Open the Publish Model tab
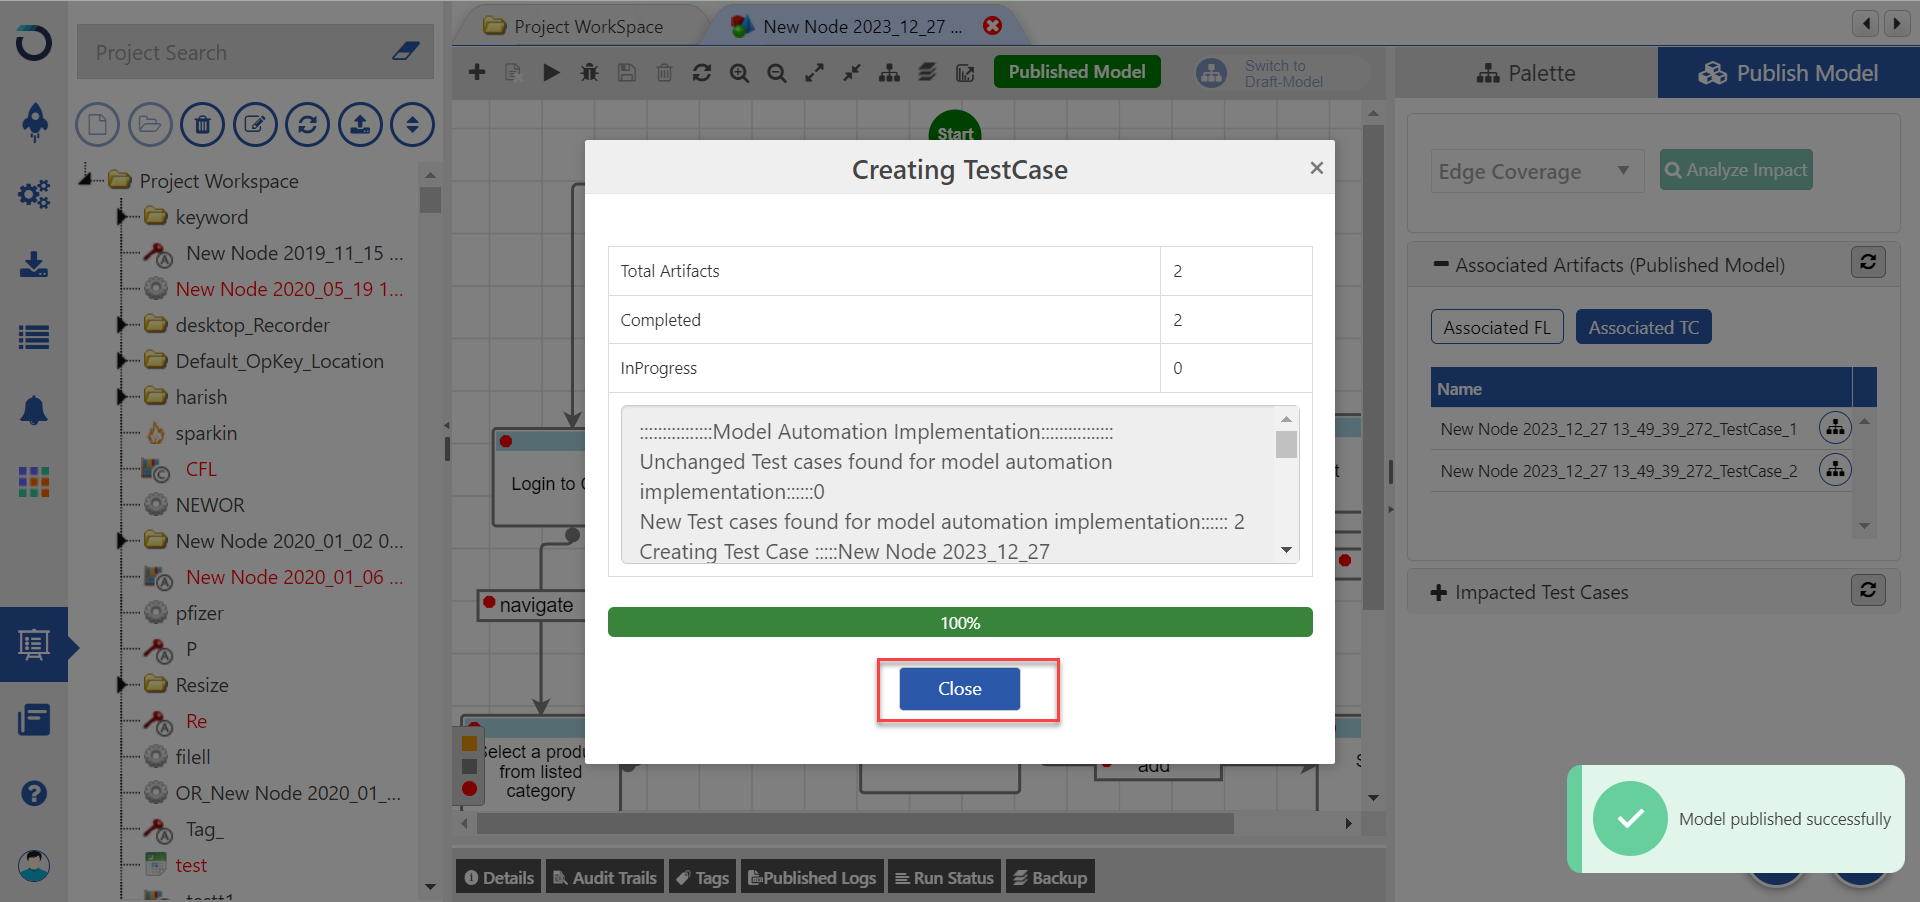The height and width of the screenshot is (902, 1920). point(1788,73)
